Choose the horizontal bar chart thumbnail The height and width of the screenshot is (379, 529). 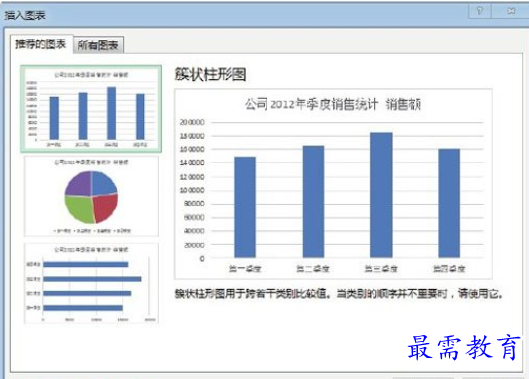[x=91, y=283]
